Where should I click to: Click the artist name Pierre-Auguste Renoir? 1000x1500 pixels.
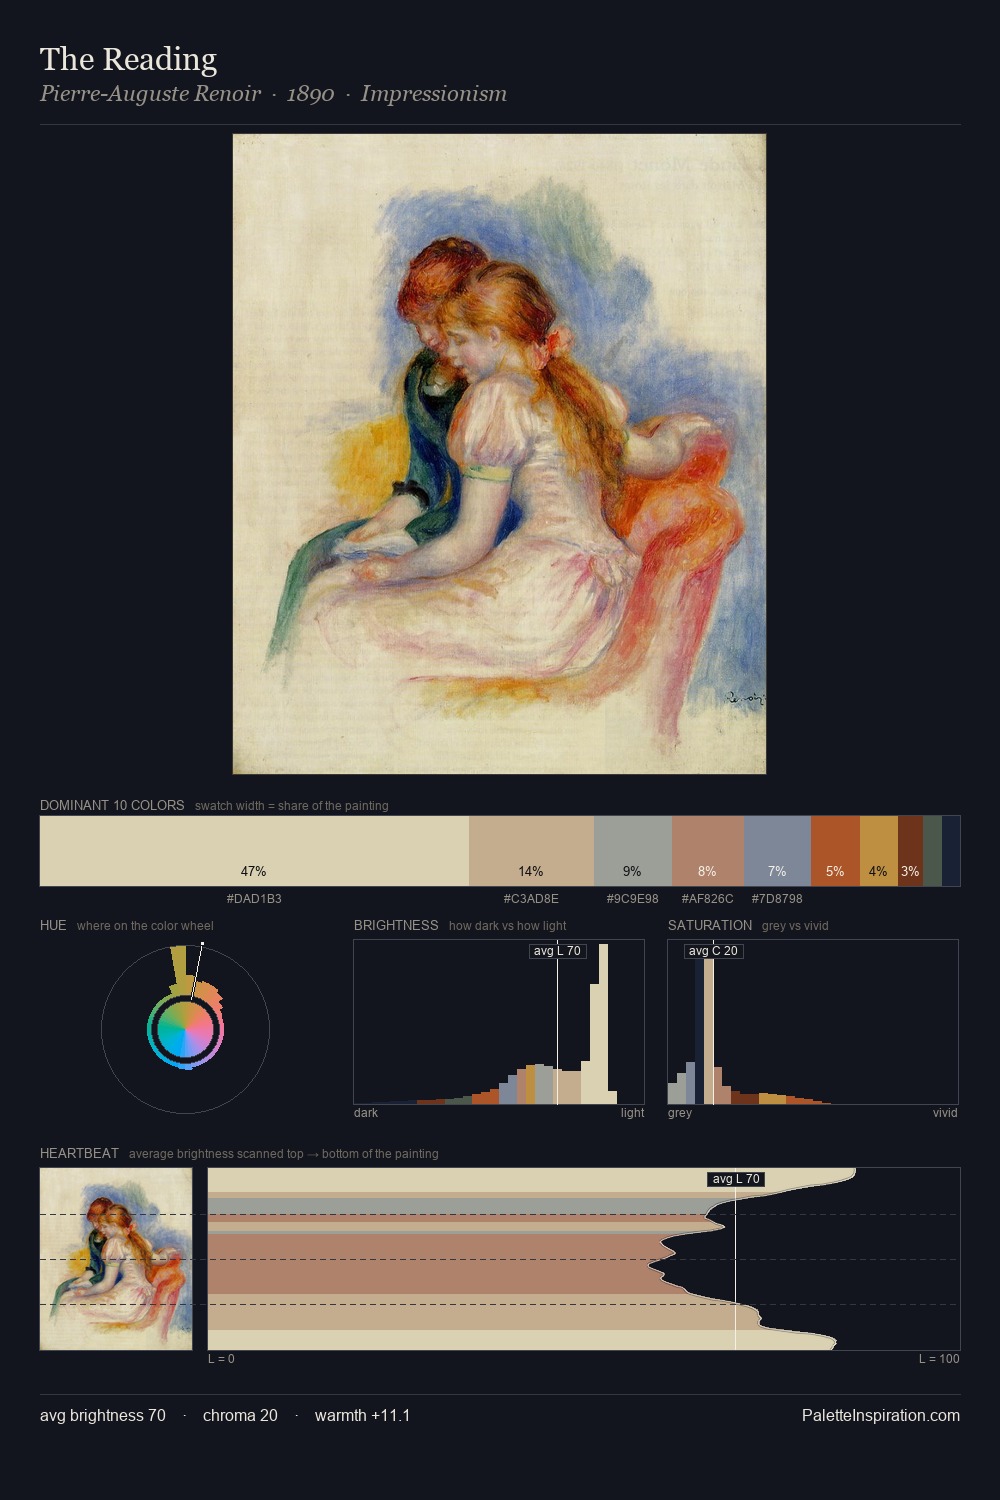click(150, 94)
